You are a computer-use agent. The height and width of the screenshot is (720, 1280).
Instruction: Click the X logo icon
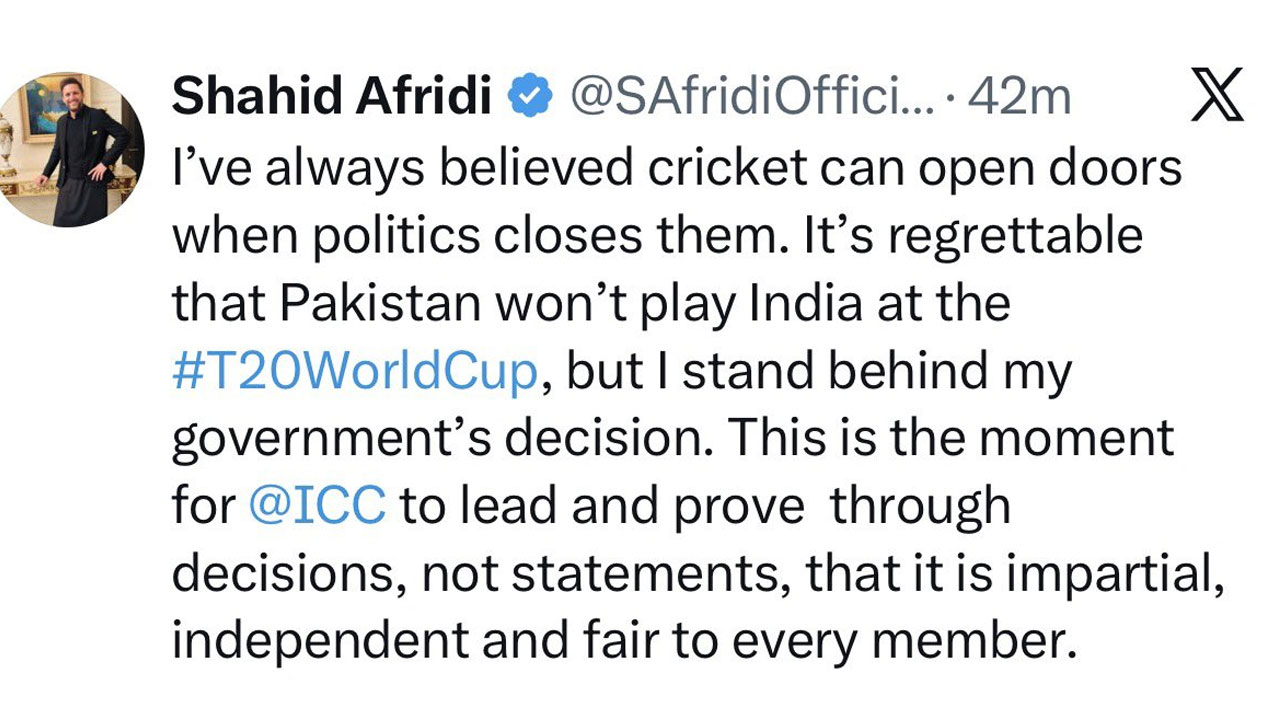(1217, 95)
